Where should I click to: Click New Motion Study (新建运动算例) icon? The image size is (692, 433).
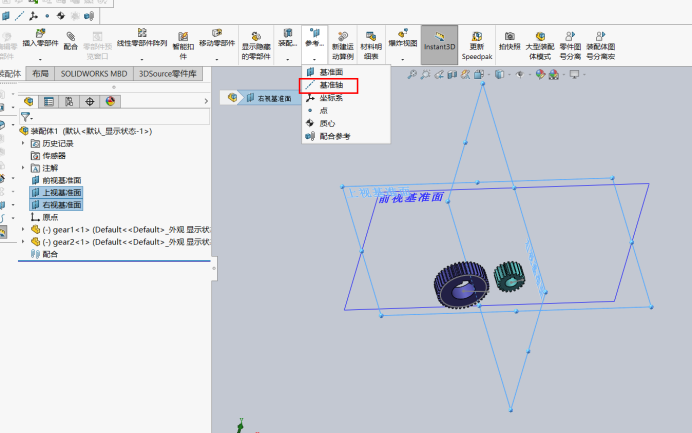[x=342, y=36]
